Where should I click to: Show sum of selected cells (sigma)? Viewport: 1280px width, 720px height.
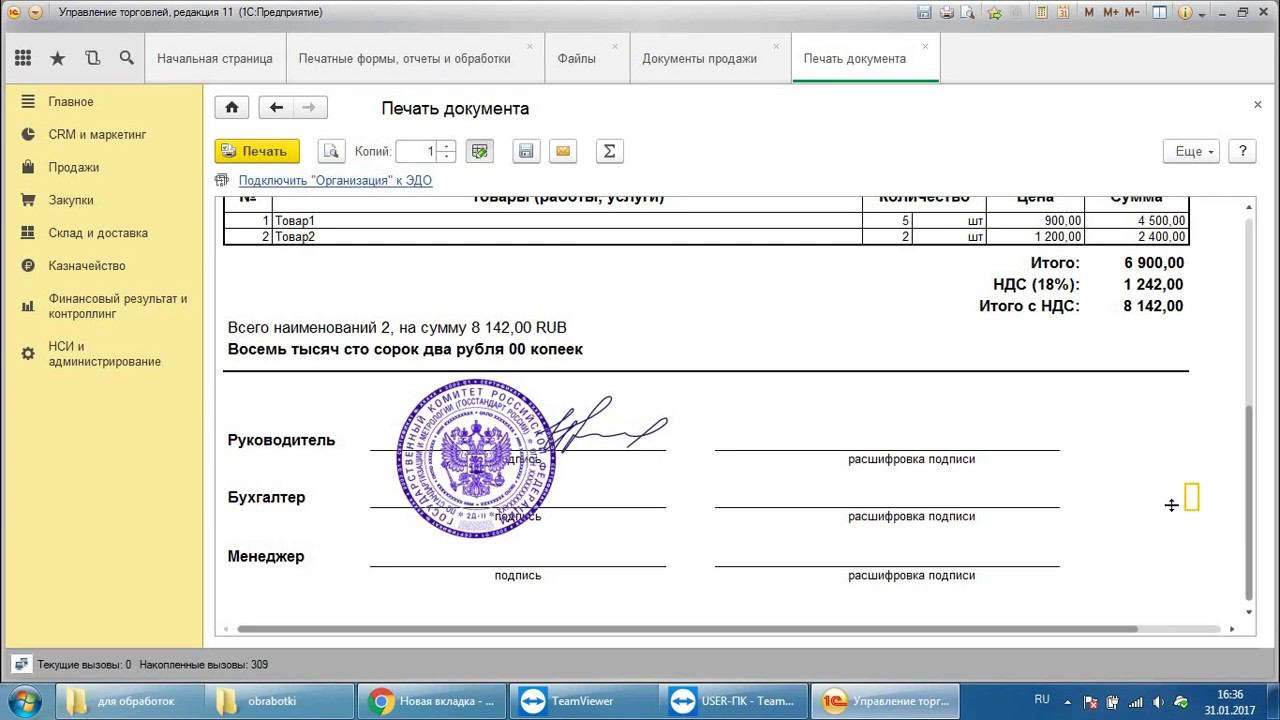(609, 151)
